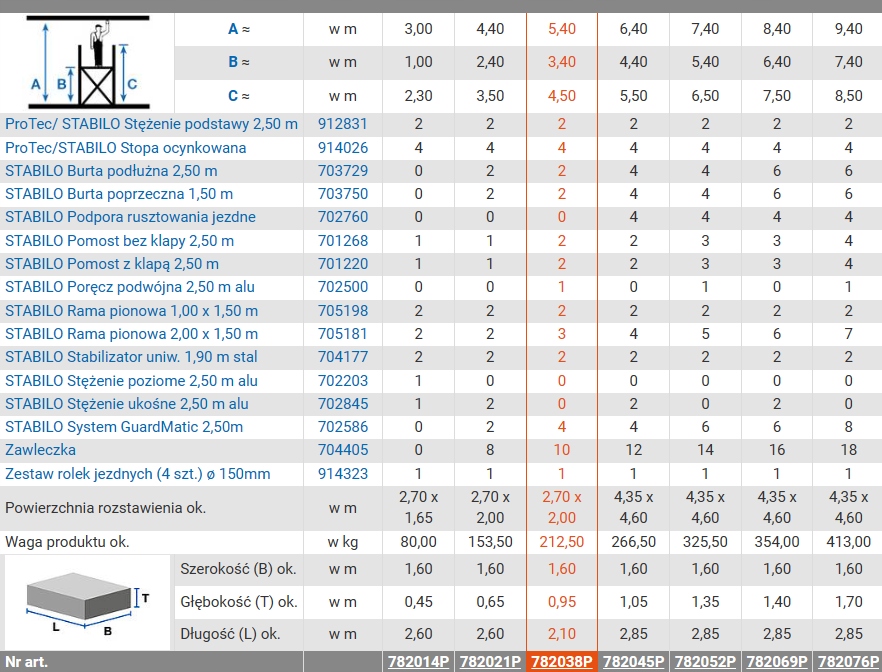Click part number 702760
Viewport: 882px width, 672px height.
pyautogui.click(x=343, y=217)
